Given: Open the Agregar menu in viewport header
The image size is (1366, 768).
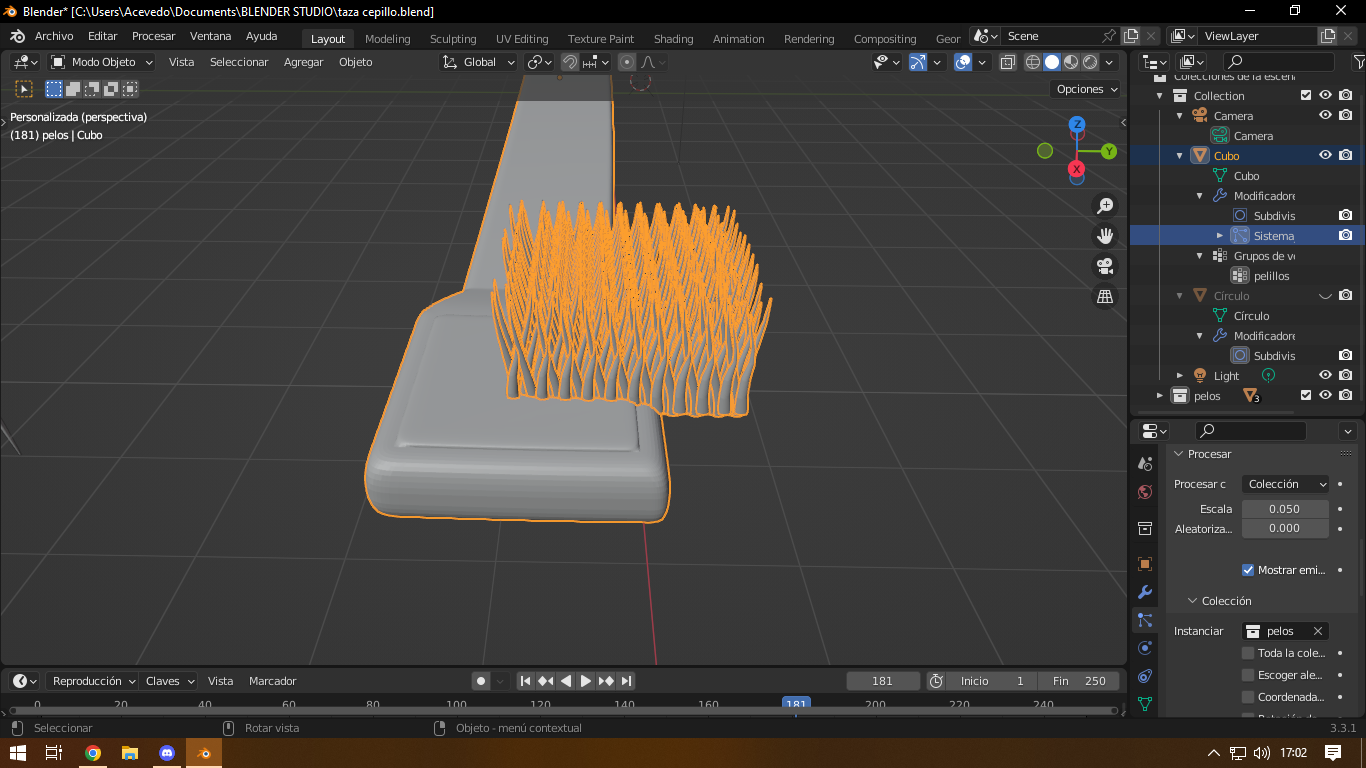Looking at the screenshot, I should pyautogui.click(x=303, y=62).
